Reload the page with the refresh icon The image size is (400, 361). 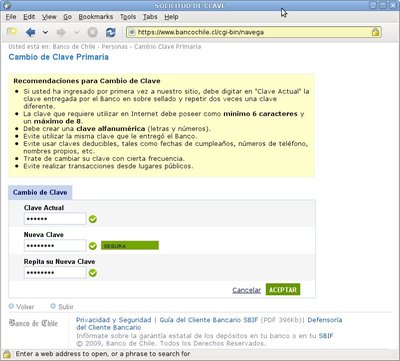tap(110, 32)
